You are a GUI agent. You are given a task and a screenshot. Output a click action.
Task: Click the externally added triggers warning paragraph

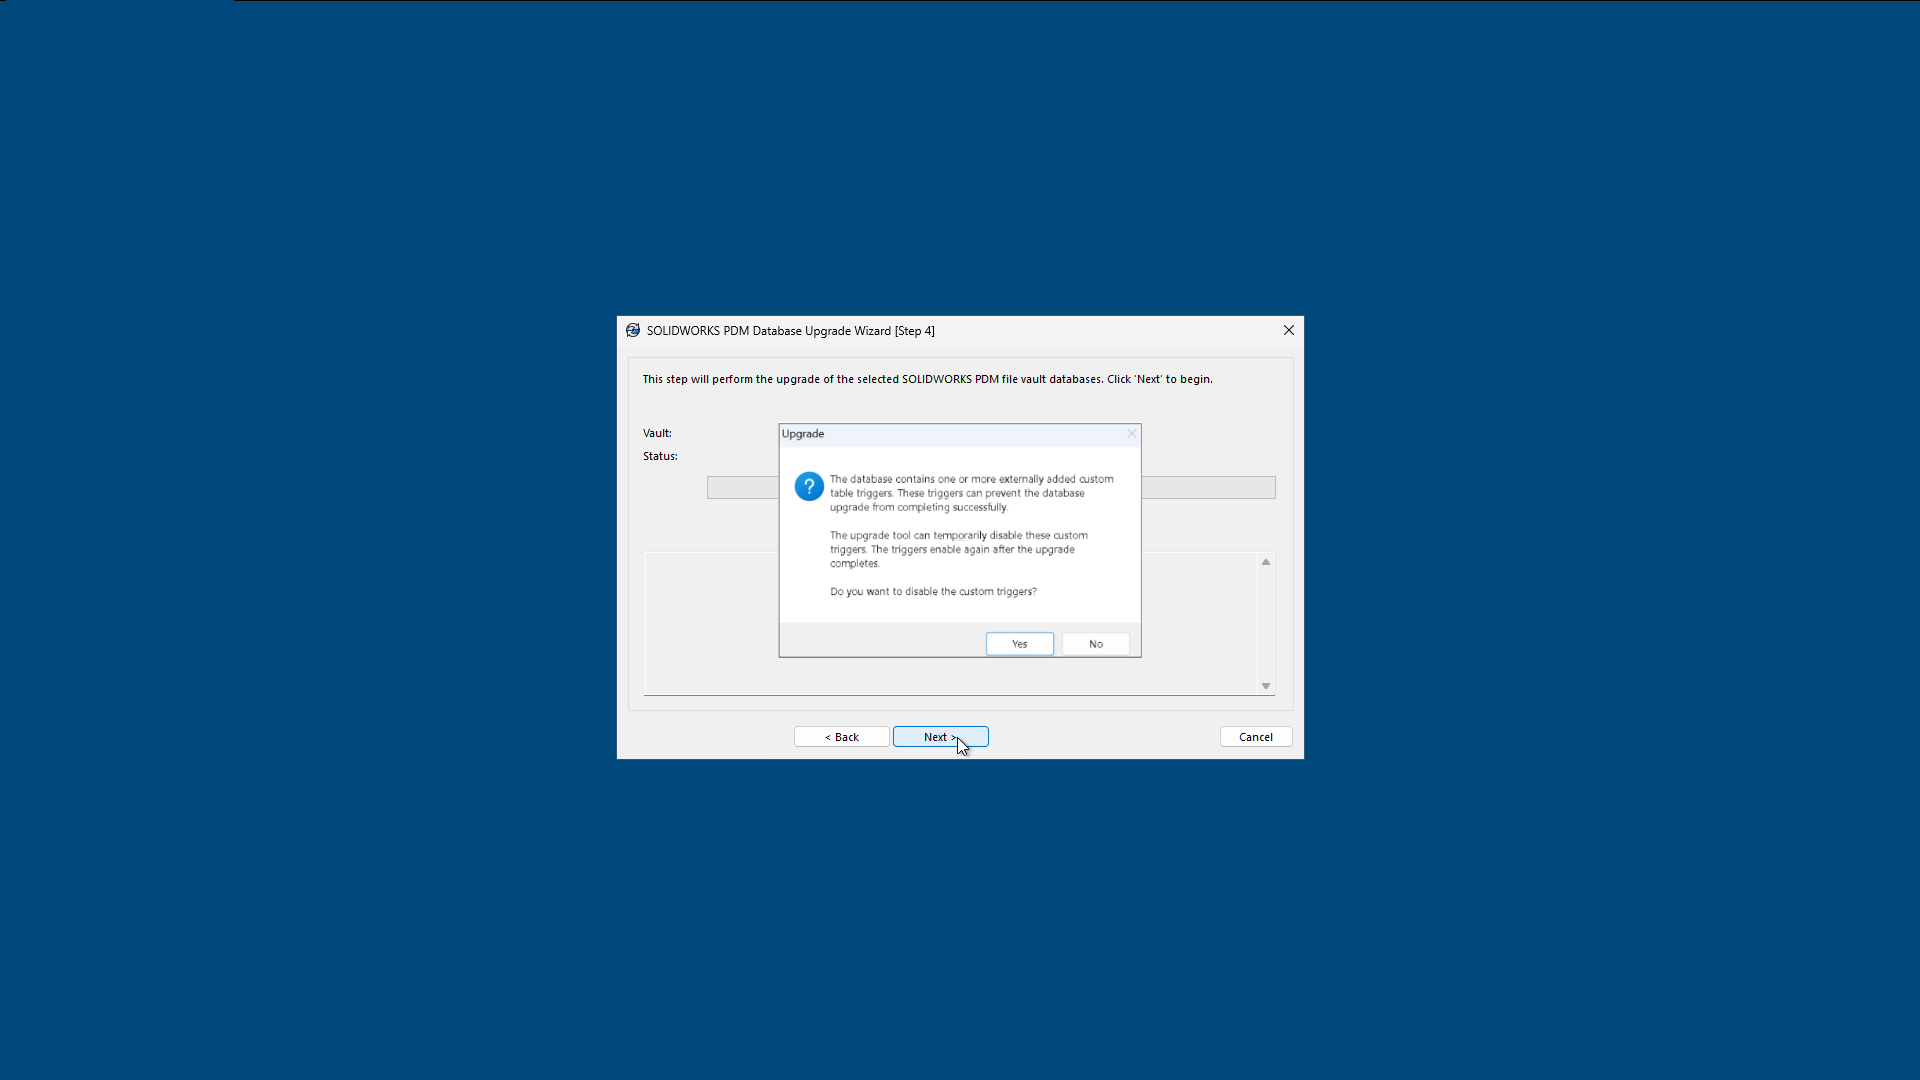[x=970, y=493]
